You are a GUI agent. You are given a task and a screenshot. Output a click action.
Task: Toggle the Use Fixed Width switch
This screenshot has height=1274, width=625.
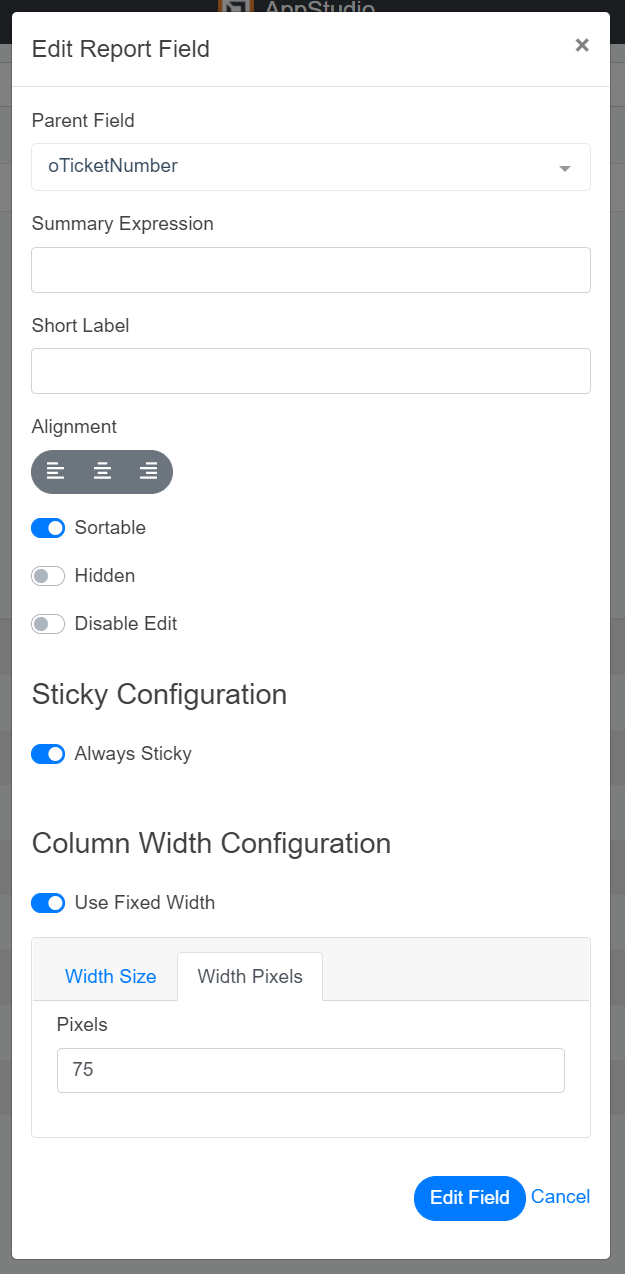(48, 904)
